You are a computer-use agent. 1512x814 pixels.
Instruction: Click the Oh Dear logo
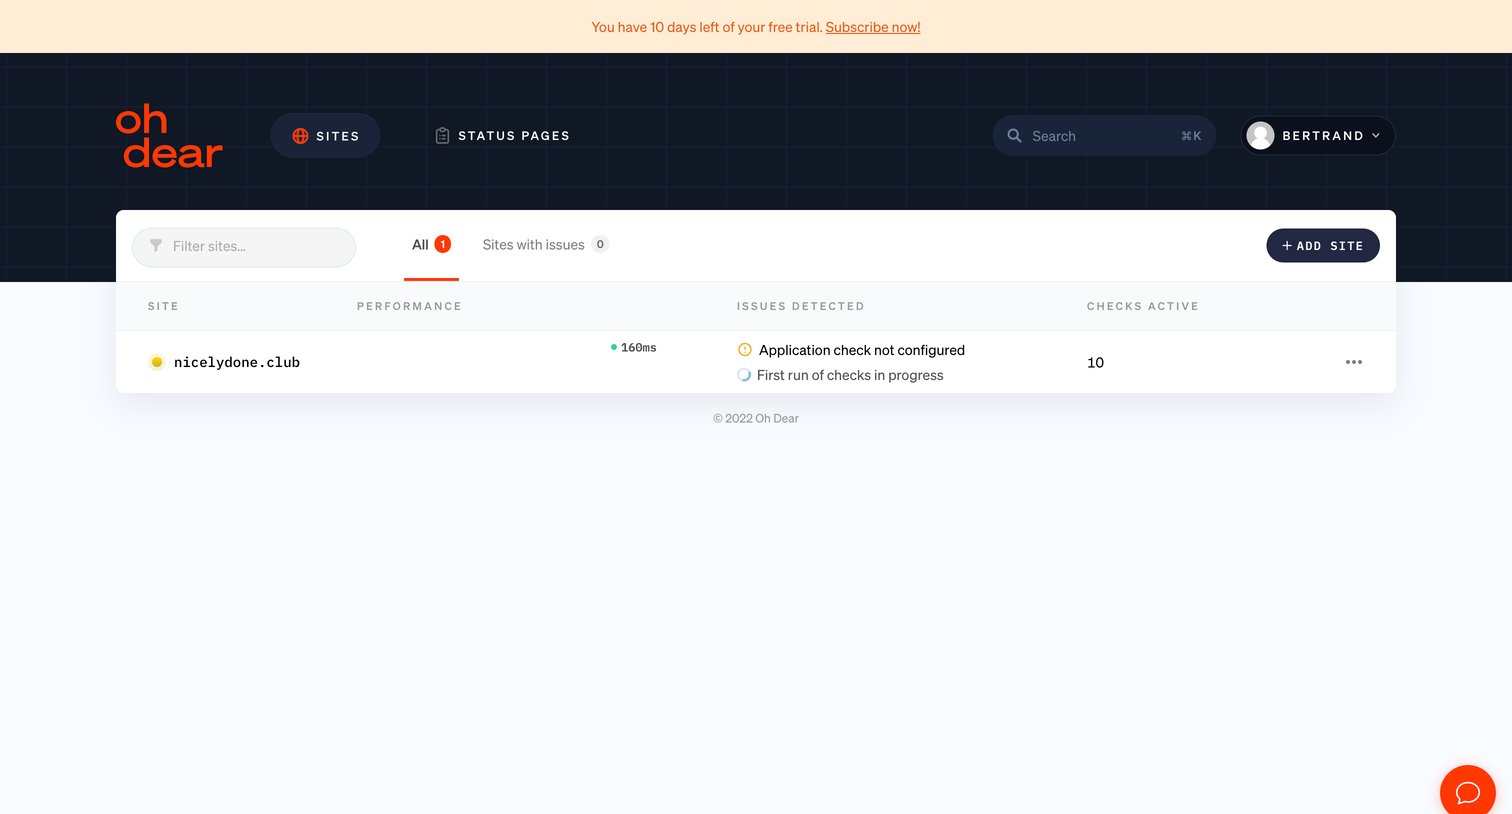169,136
